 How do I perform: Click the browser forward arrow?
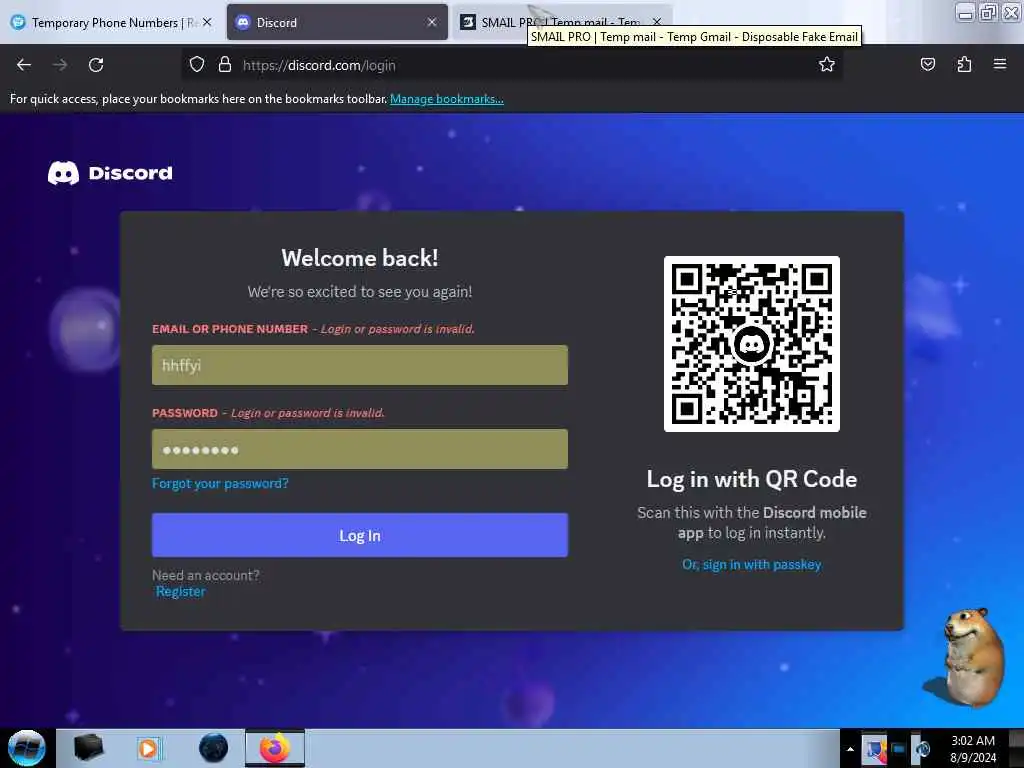tap(60, 65)
